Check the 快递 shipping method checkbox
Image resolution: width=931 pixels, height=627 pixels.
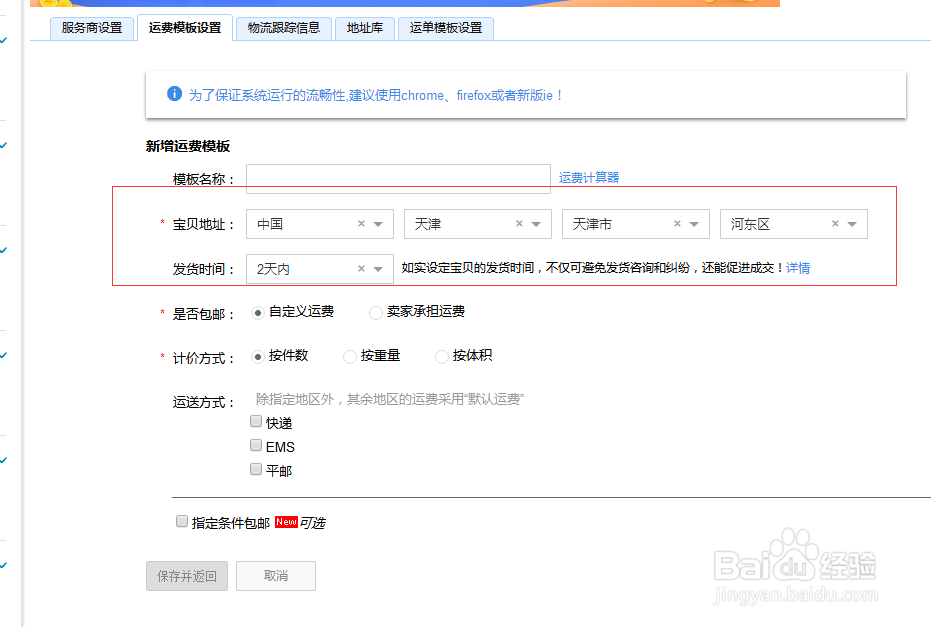pyautogui.click(x=256, y=420)
